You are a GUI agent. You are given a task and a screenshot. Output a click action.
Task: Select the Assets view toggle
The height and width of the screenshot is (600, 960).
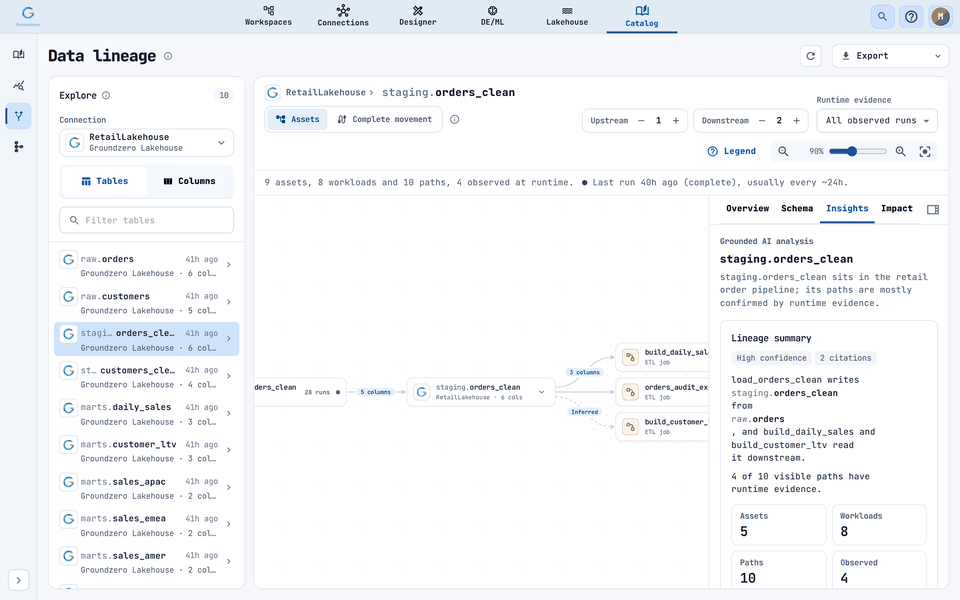298,119
